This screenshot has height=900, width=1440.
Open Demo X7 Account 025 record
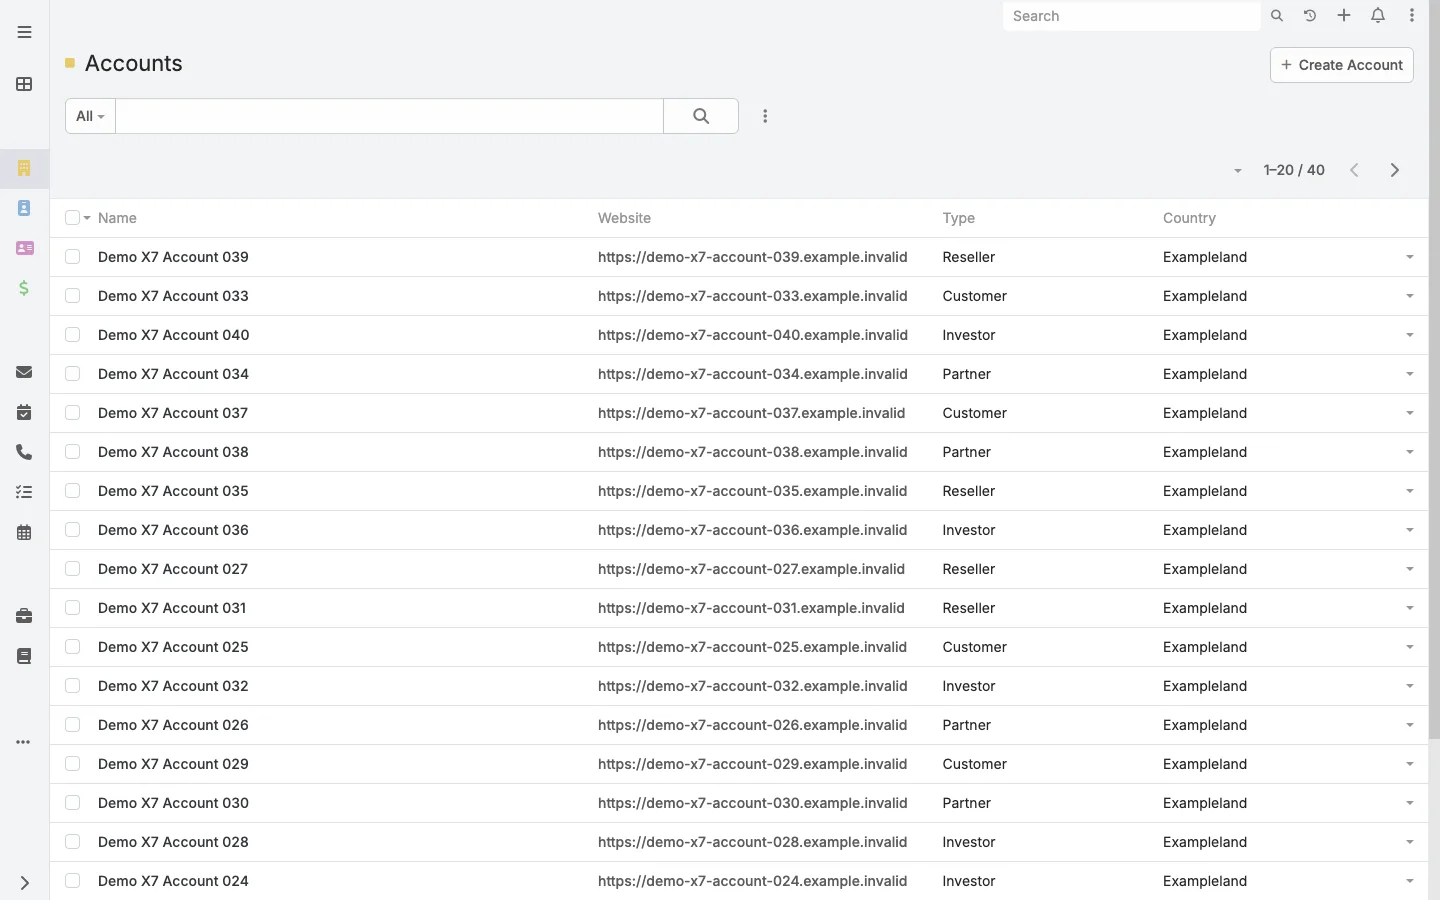(x=173, y=647)
